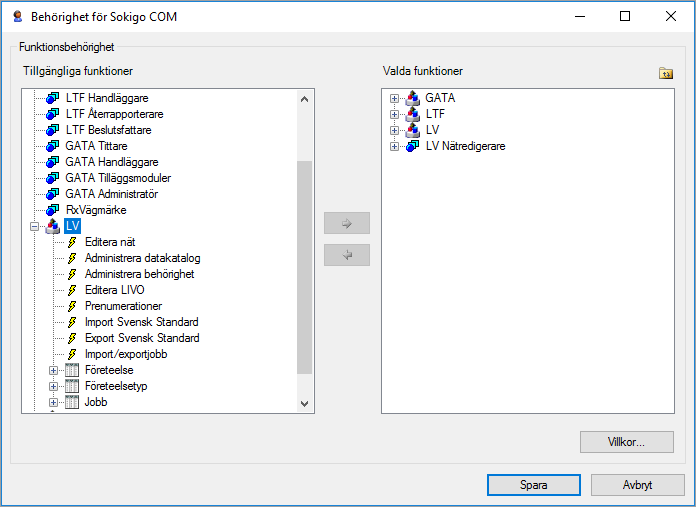Click the table icon beside Företeelsetyp
The width and height of the screenshot is (696, 507).
coord(72,386)
